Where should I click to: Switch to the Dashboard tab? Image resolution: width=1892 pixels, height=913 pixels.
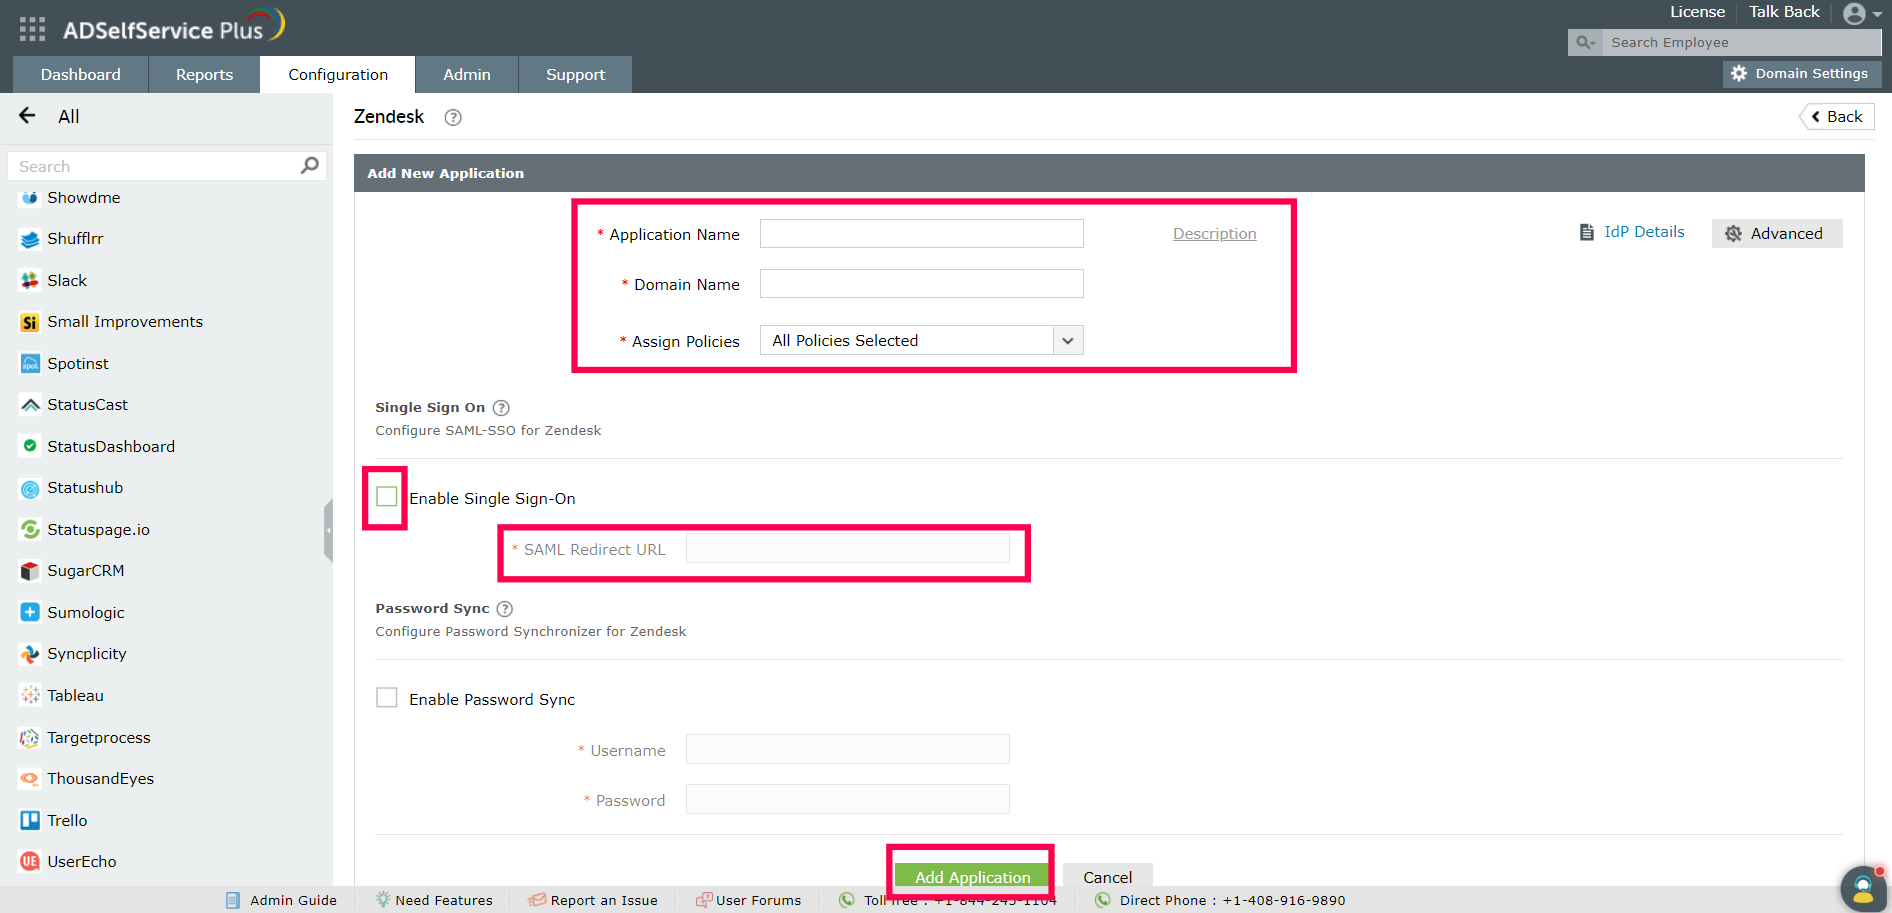coord(81,75)
